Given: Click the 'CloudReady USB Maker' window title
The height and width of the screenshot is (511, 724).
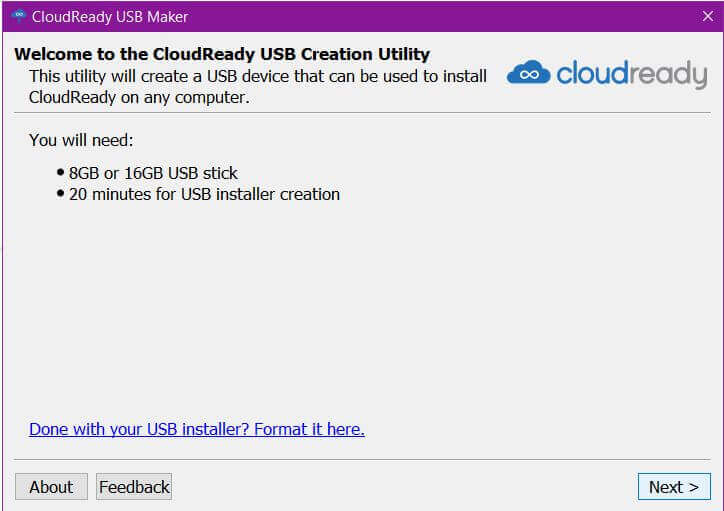Looking at the screenshot, I should (x=110, y=17).
